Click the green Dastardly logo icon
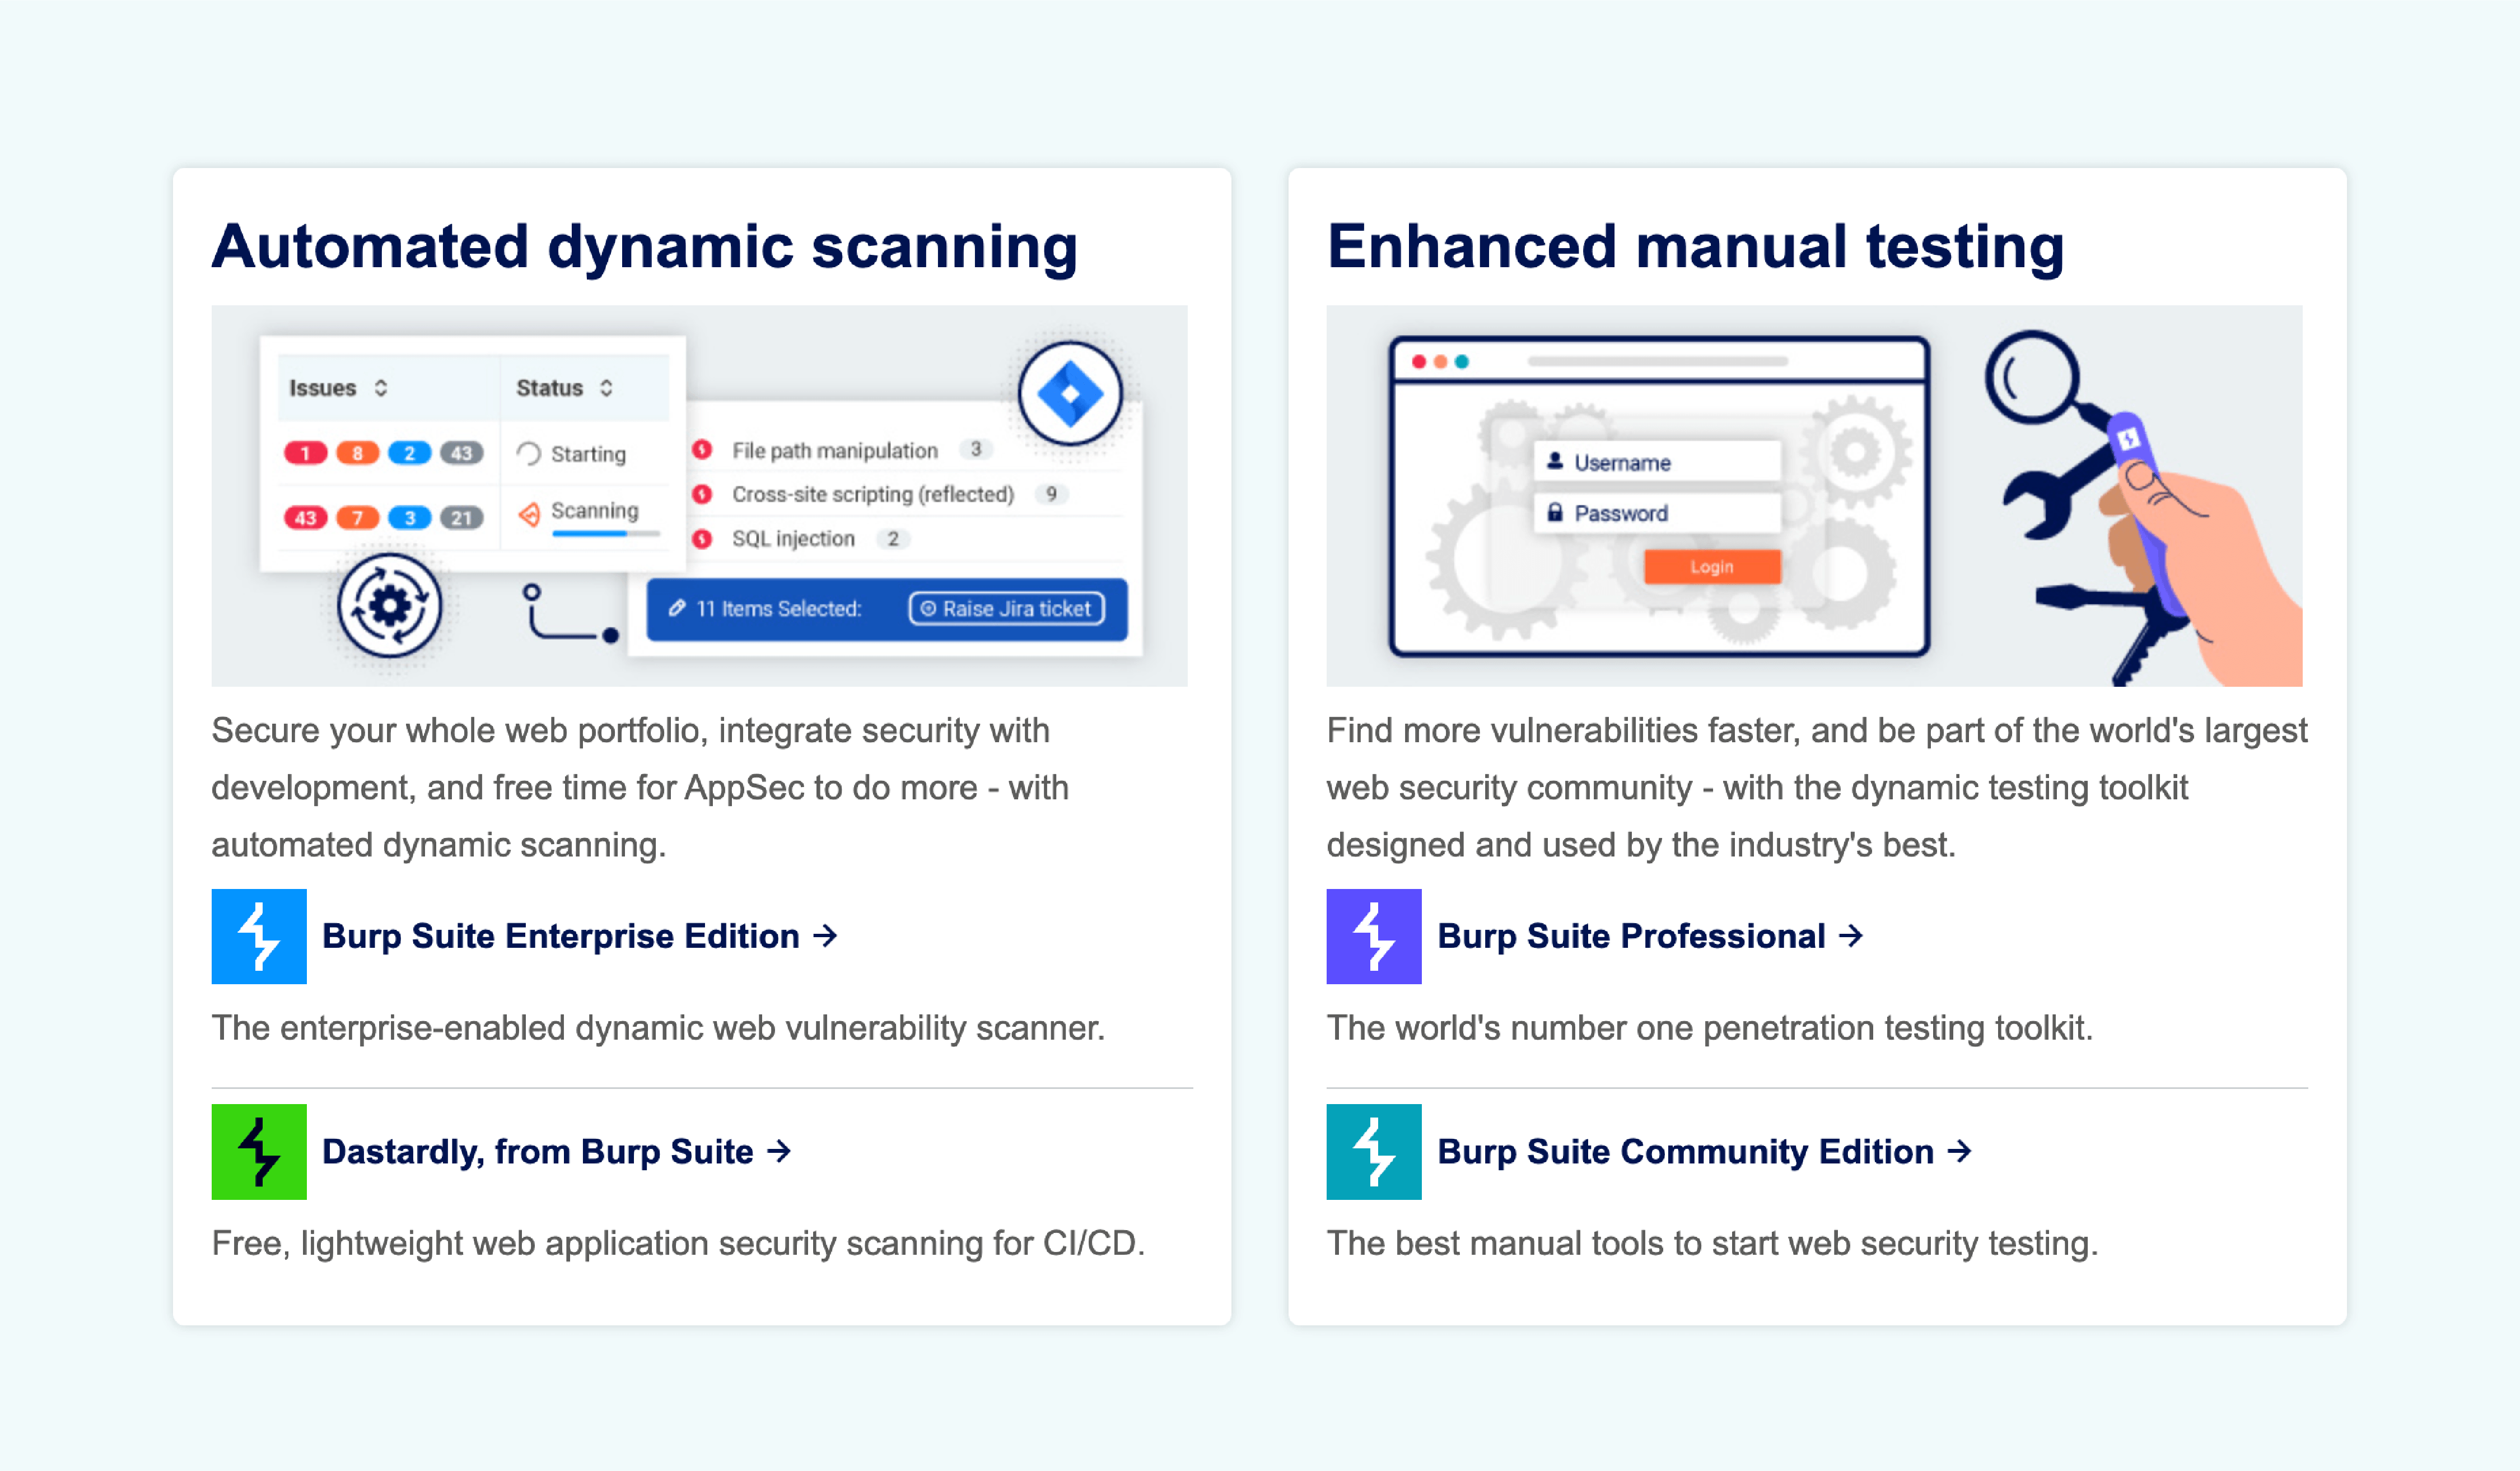This screenshot has width=2520, height=1471. pos(259,1152)
